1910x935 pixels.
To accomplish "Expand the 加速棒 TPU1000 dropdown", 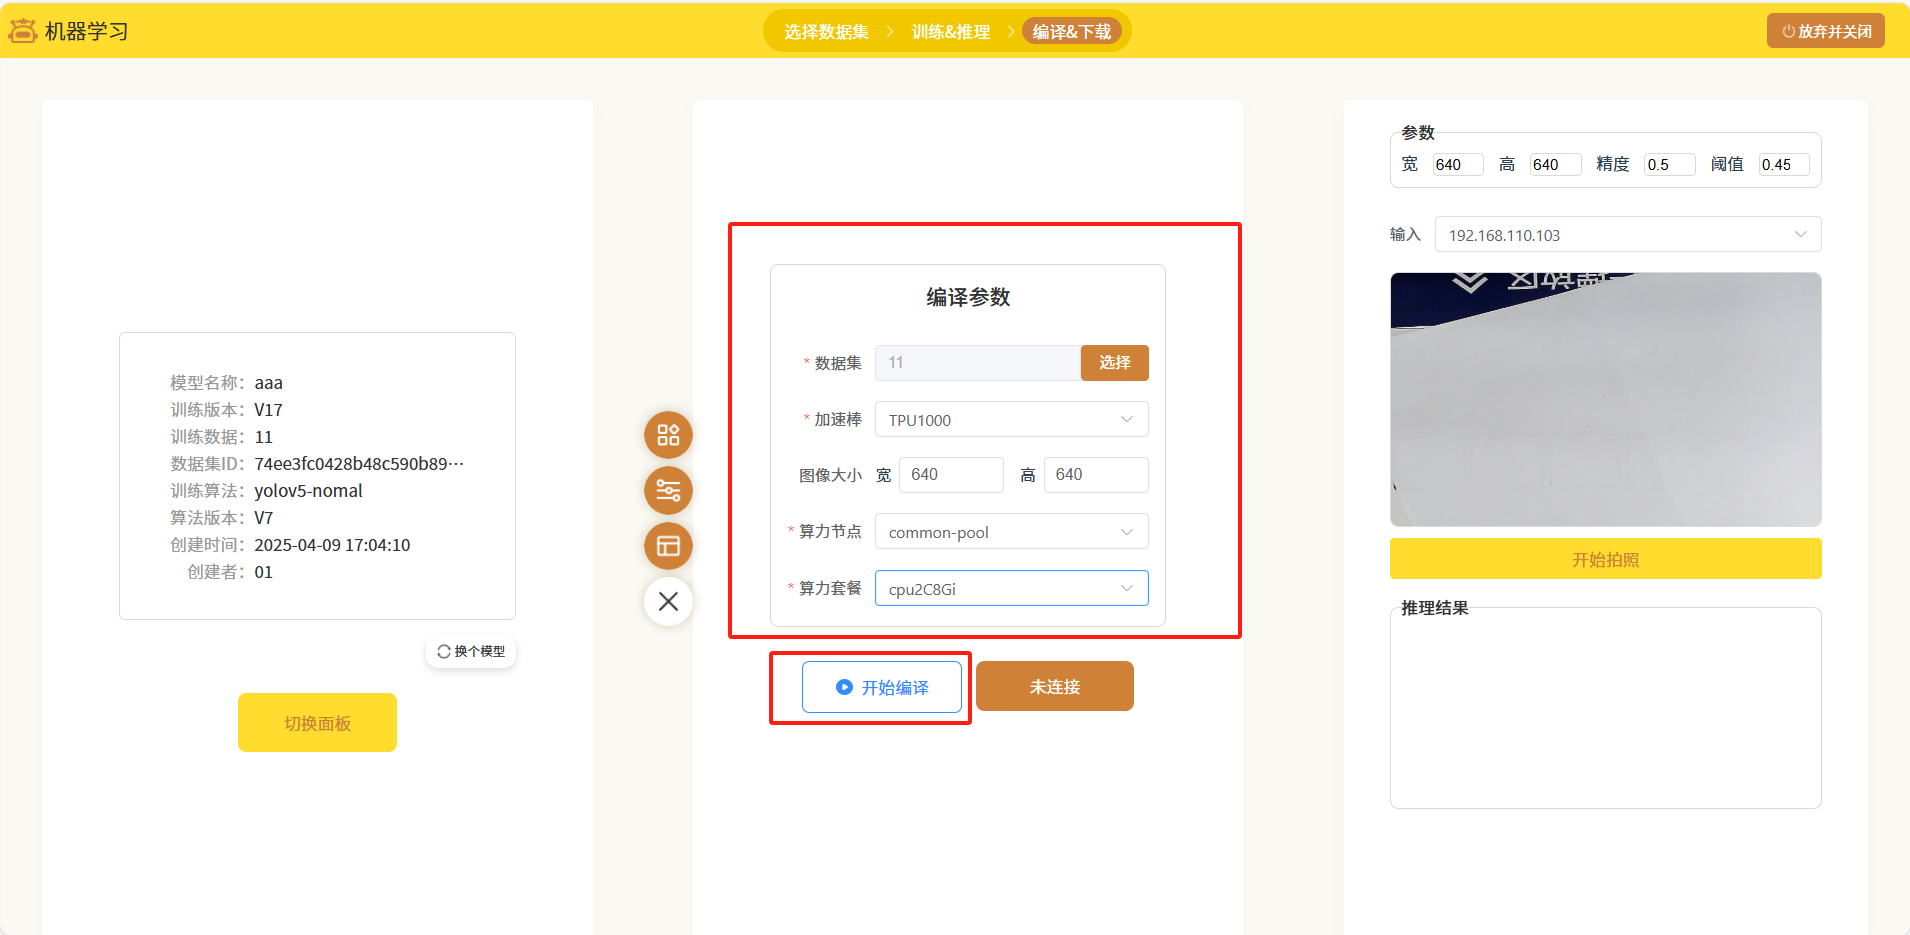I will click(x=1011, y=420).
